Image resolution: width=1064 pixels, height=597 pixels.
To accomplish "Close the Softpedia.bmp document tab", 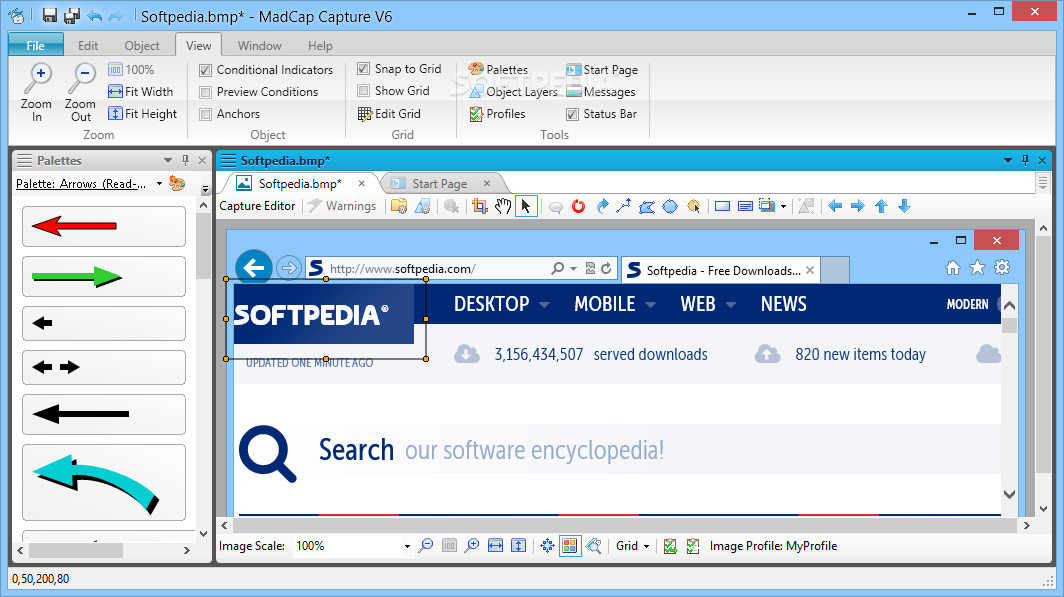I will [362, 183].
